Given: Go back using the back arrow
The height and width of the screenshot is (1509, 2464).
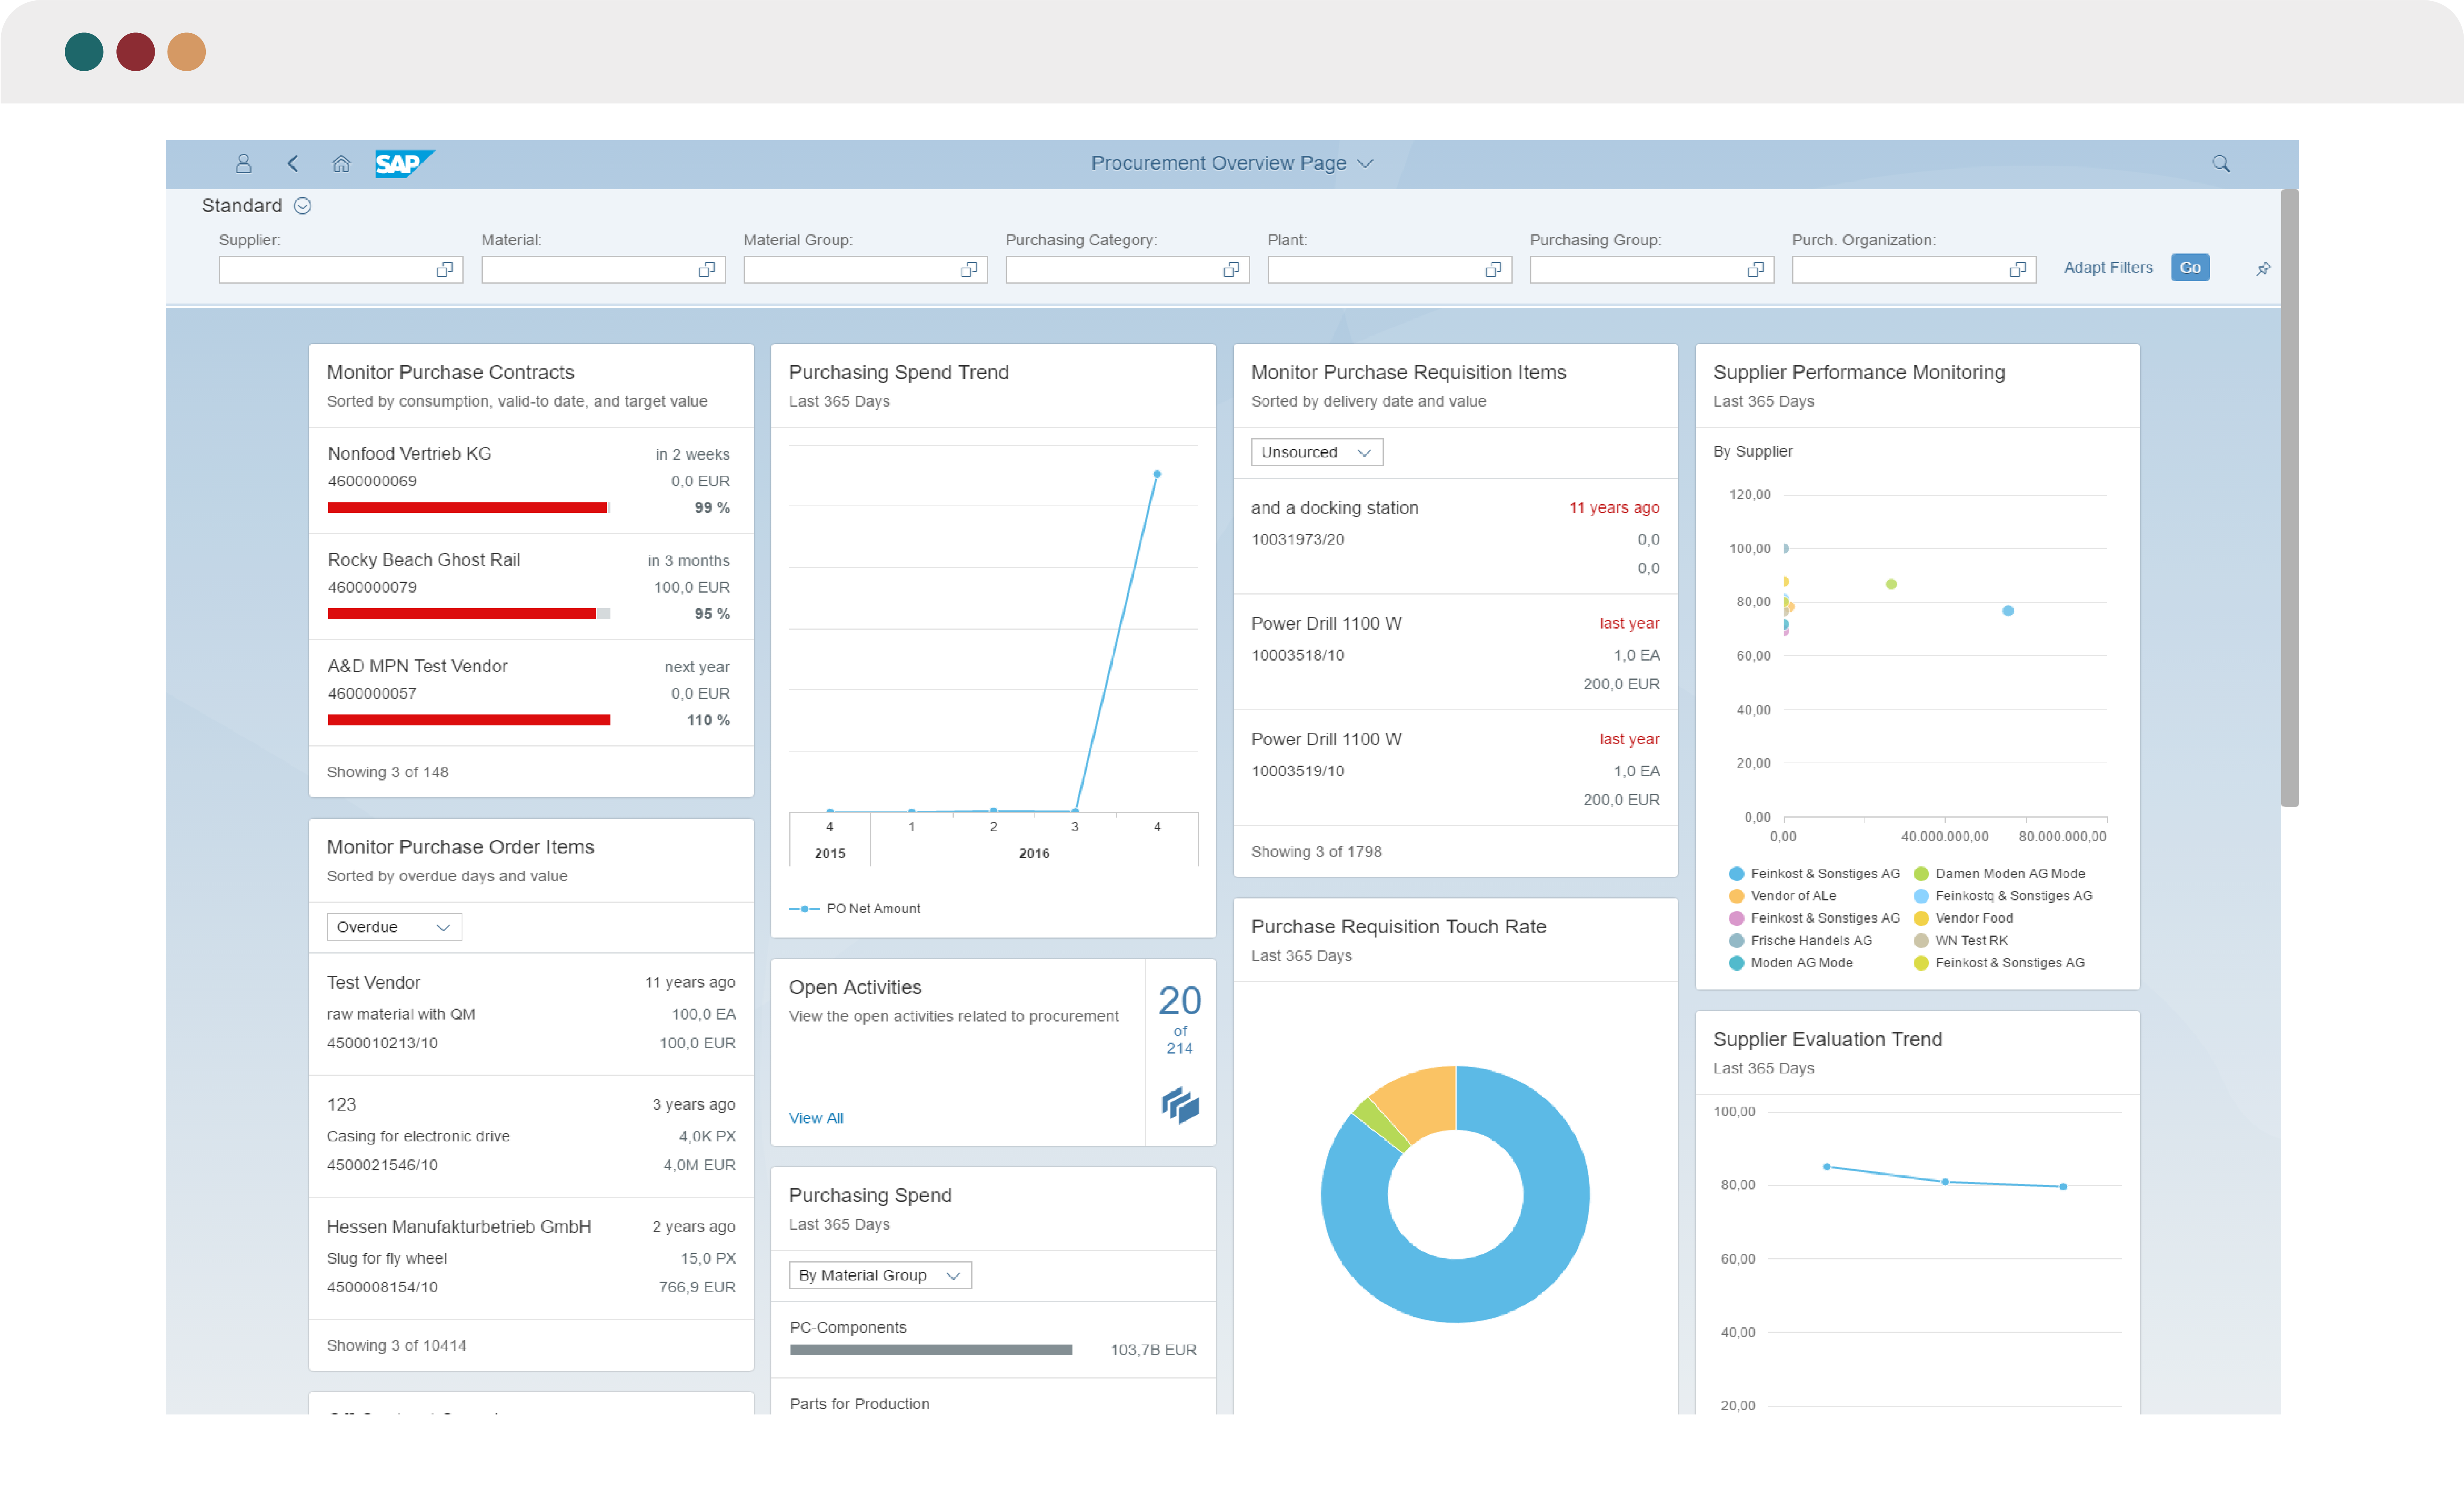Looking at the screenshot, I should (293, 163).
